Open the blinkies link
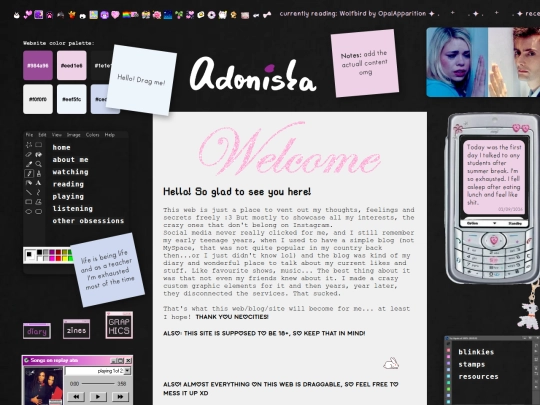The height and width of the screenshot is (405, 540). (476, 352)
